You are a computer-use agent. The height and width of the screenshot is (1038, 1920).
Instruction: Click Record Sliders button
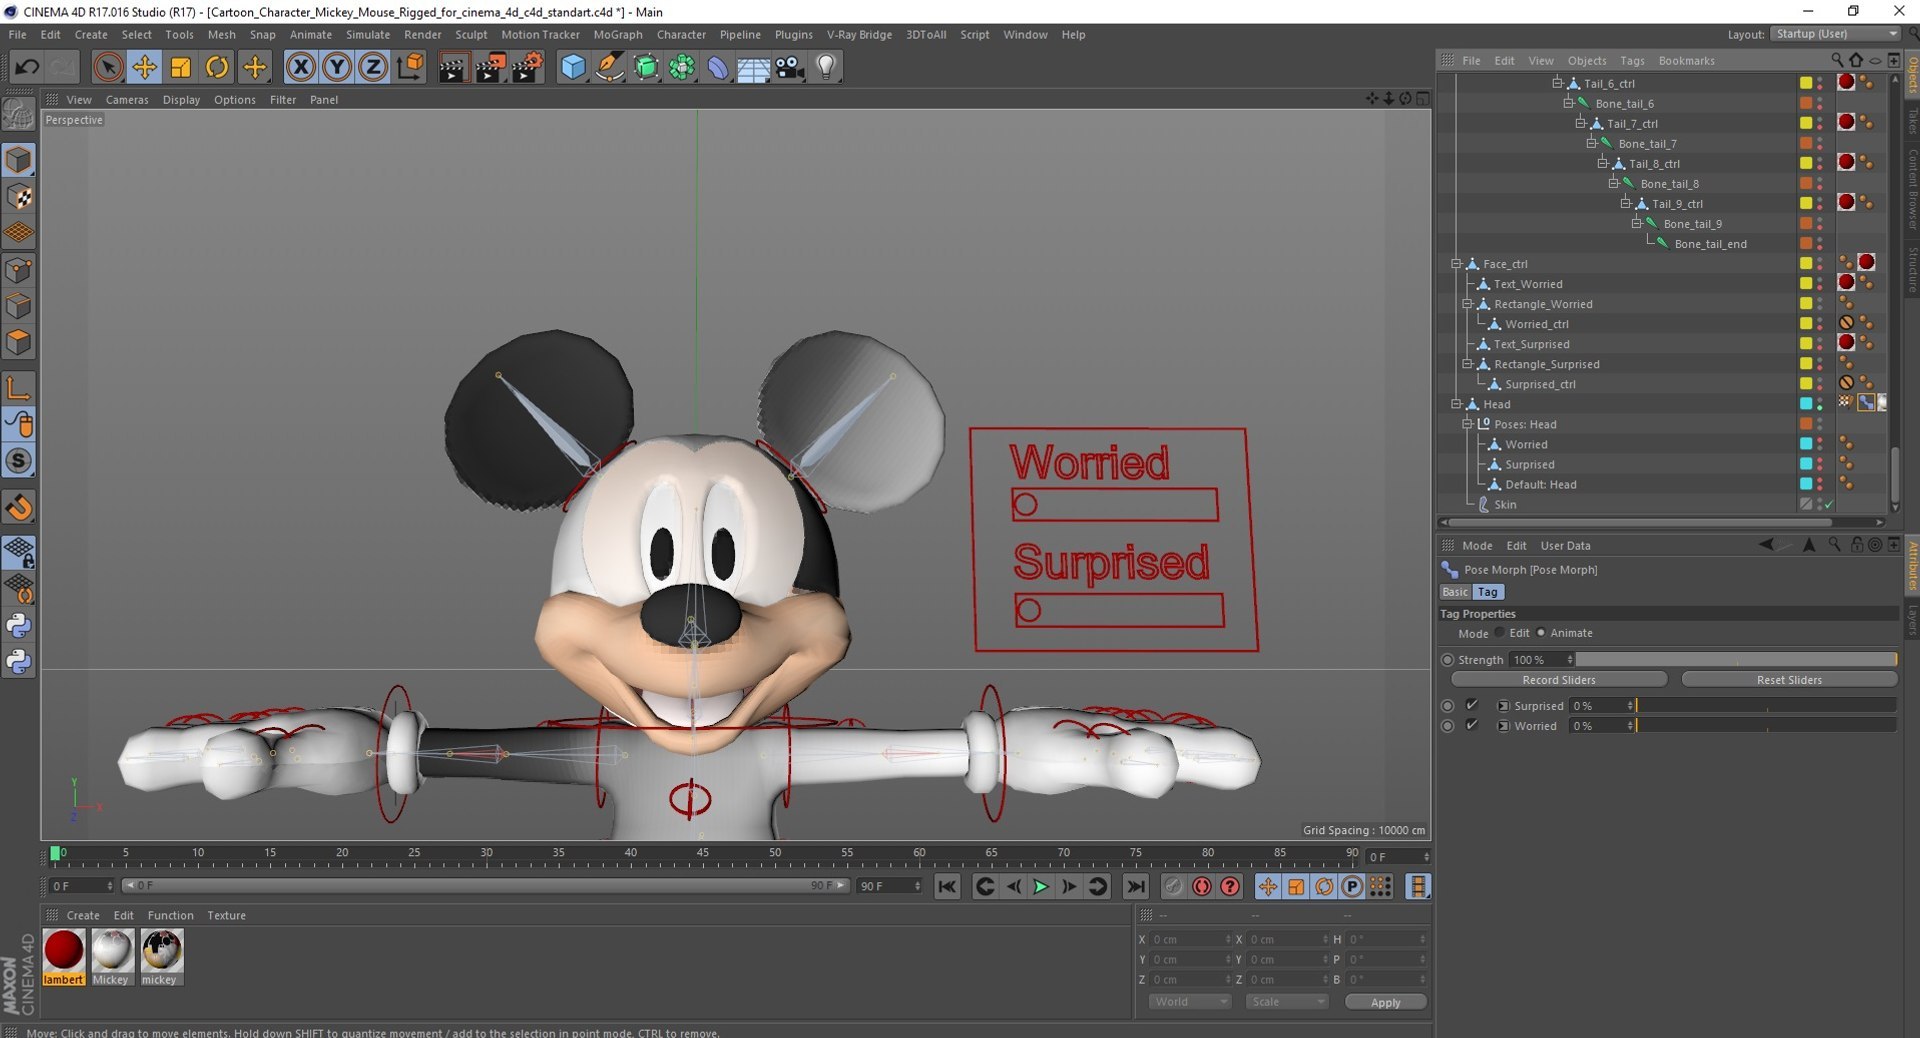1559,680
